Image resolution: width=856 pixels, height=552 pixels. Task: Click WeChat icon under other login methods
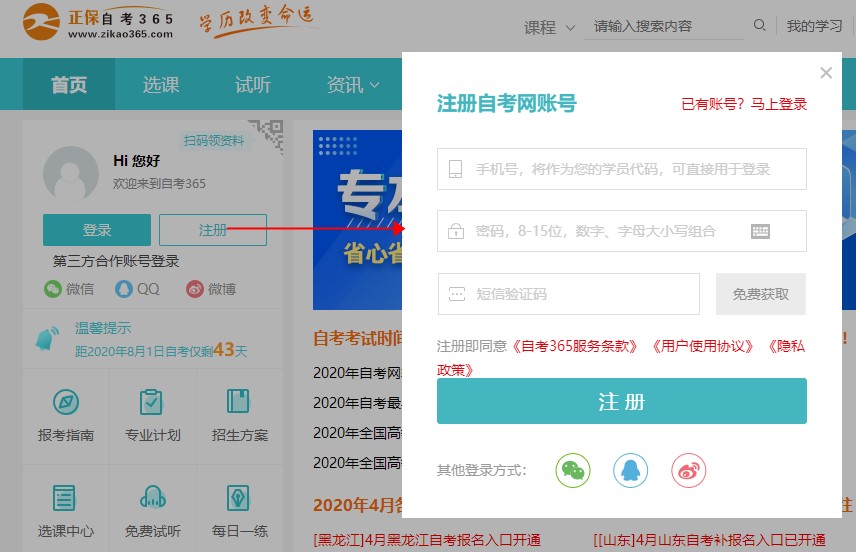click(573, 470)
